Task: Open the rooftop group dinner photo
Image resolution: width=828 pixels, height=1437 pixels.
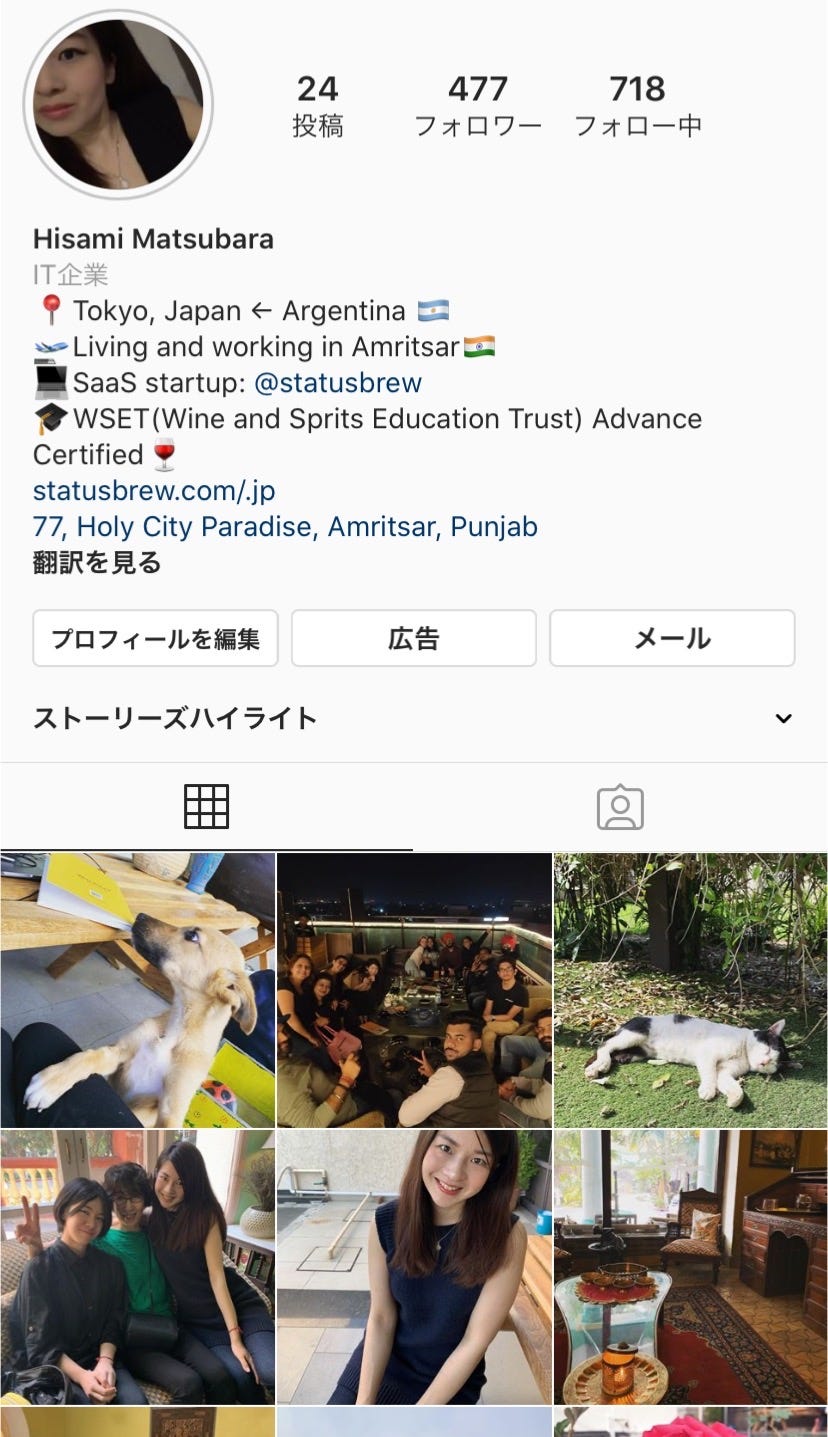Action: [414, 990]
